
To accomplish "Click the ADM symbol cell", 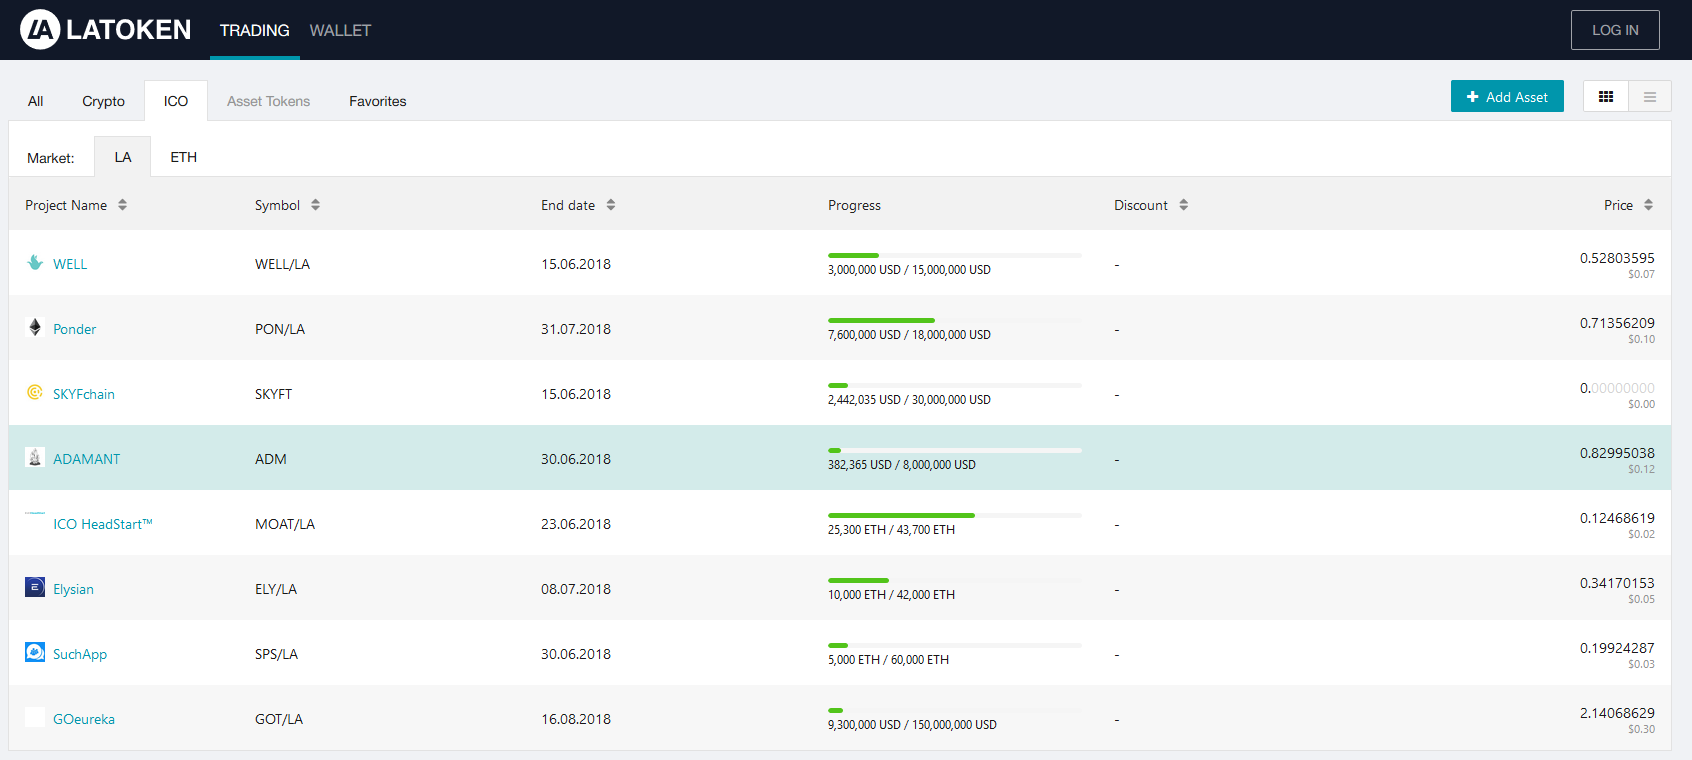I will coord(271,459).
